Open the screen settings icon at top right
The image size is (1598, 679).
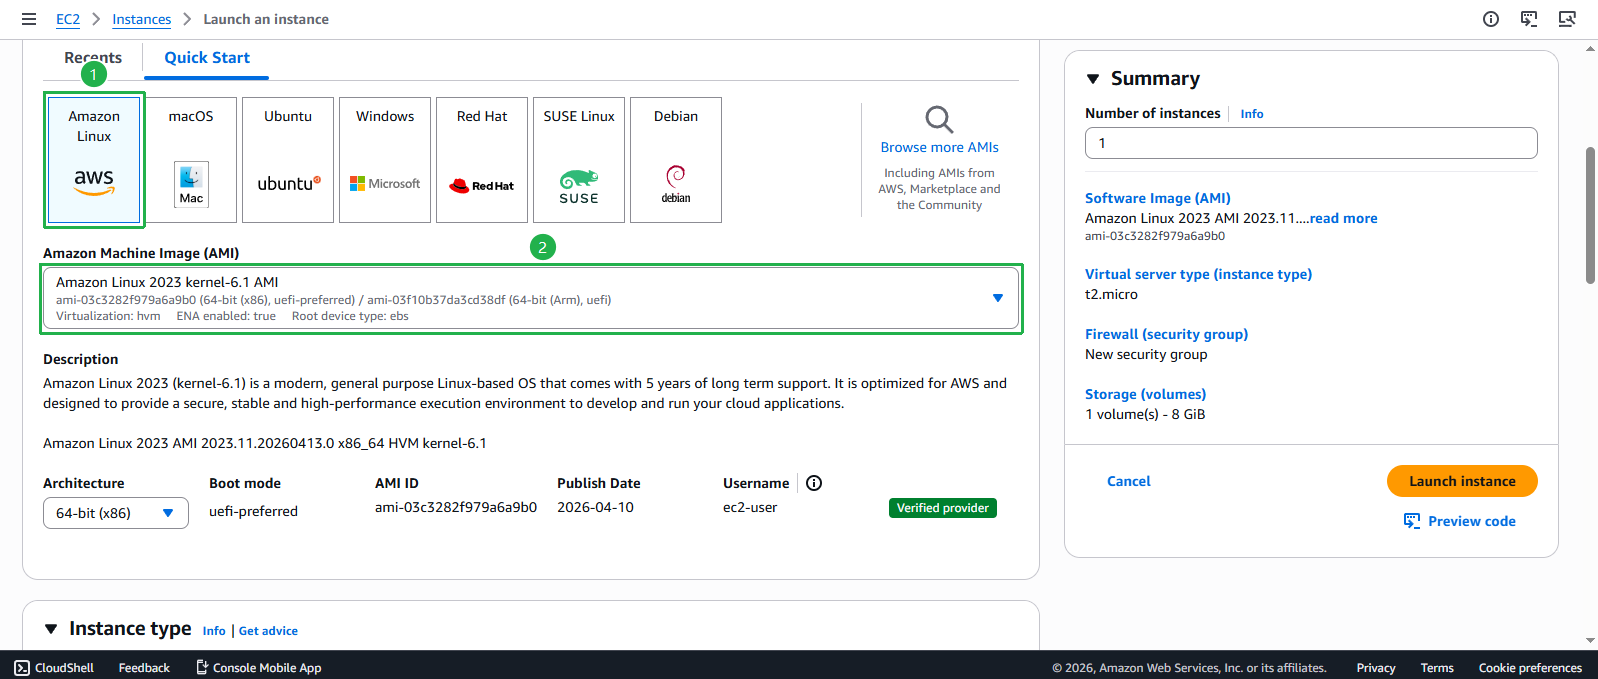(1567, 19)
